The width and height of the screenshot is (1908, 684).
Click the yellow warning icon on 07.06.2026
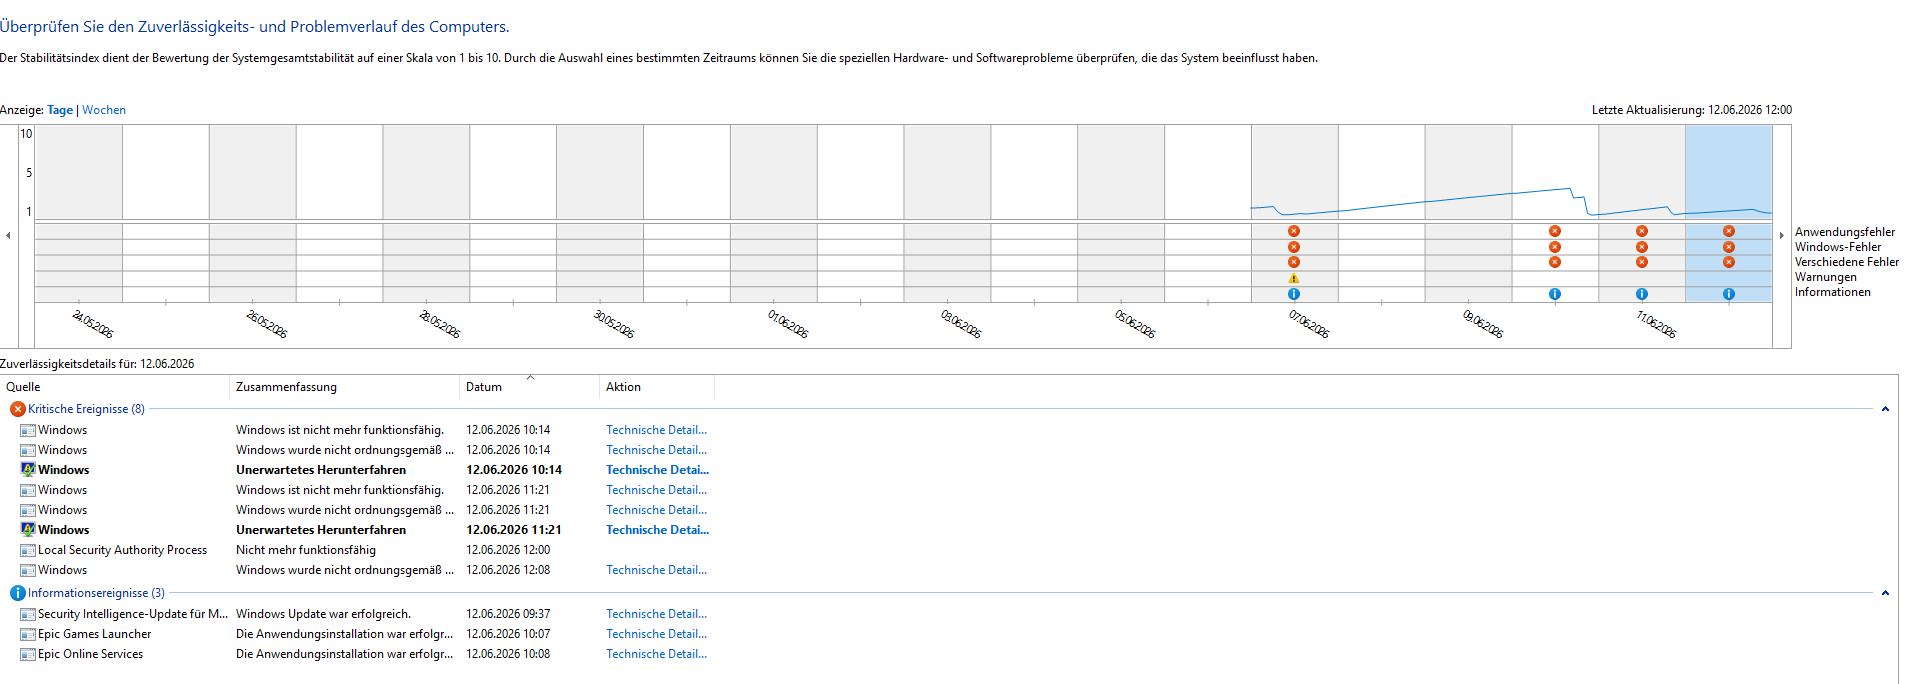pyautogui.click(x=1293, y=278)
